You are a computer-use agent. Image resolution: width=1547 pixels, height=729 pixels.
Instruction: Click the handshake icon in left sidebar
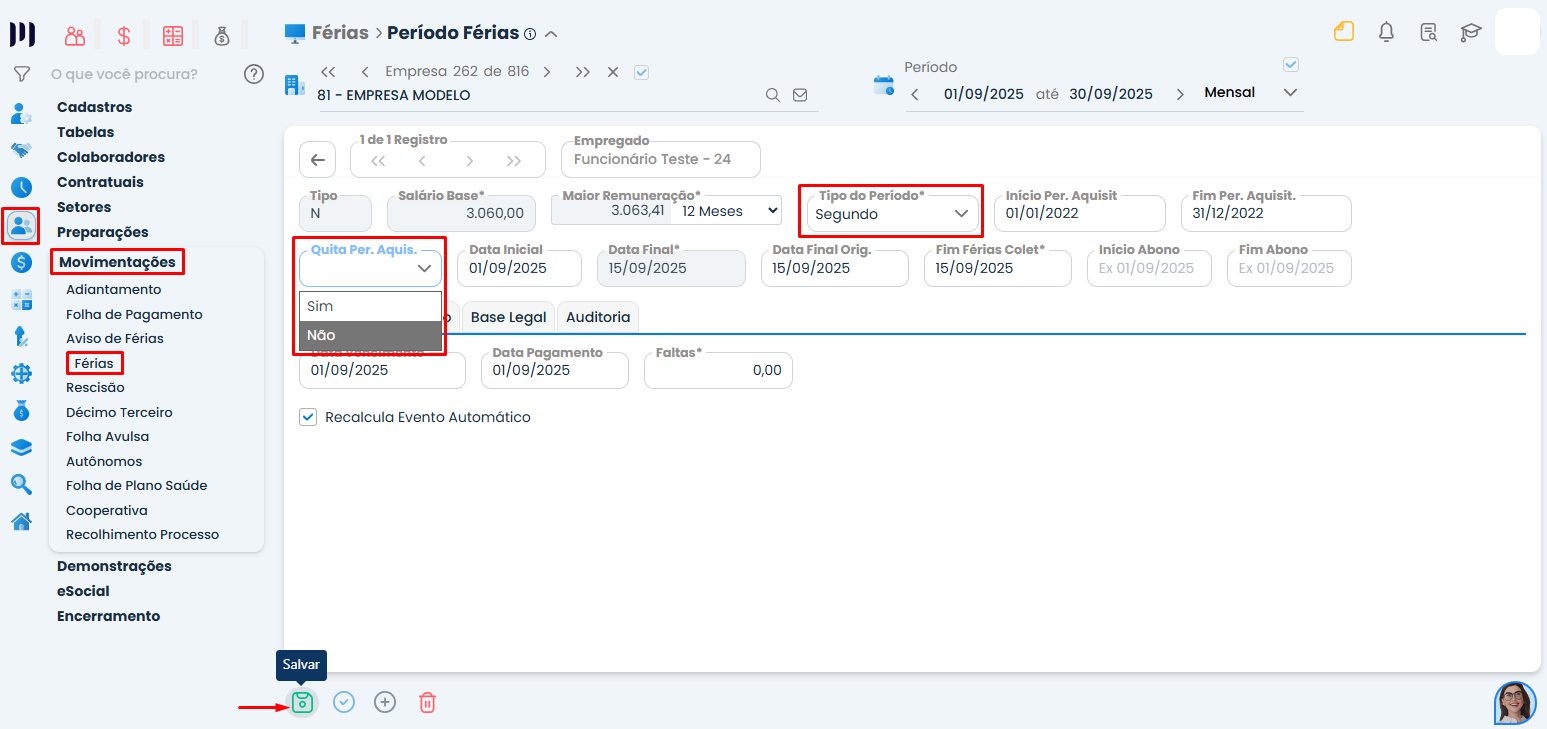pos(21,150)
